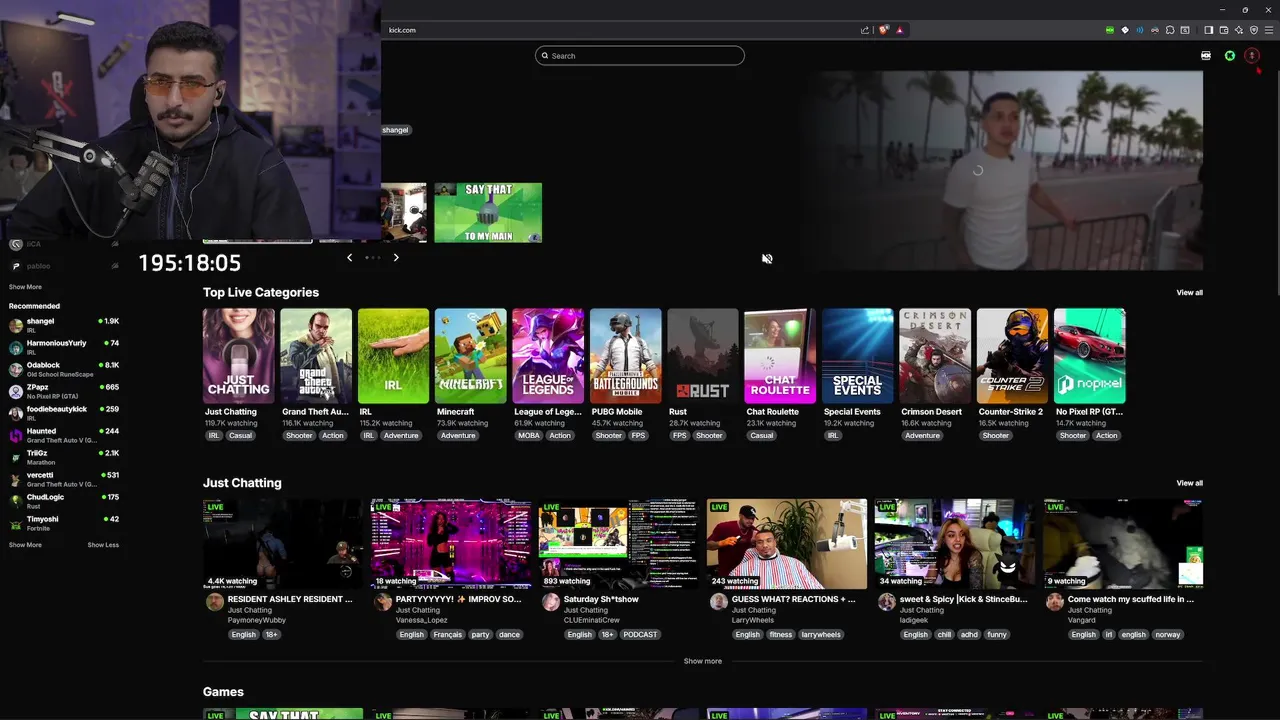The image size is (1280, 720).
Task: Click Vanessa_Lopez streamer avatar
Action: coord(382,602)
